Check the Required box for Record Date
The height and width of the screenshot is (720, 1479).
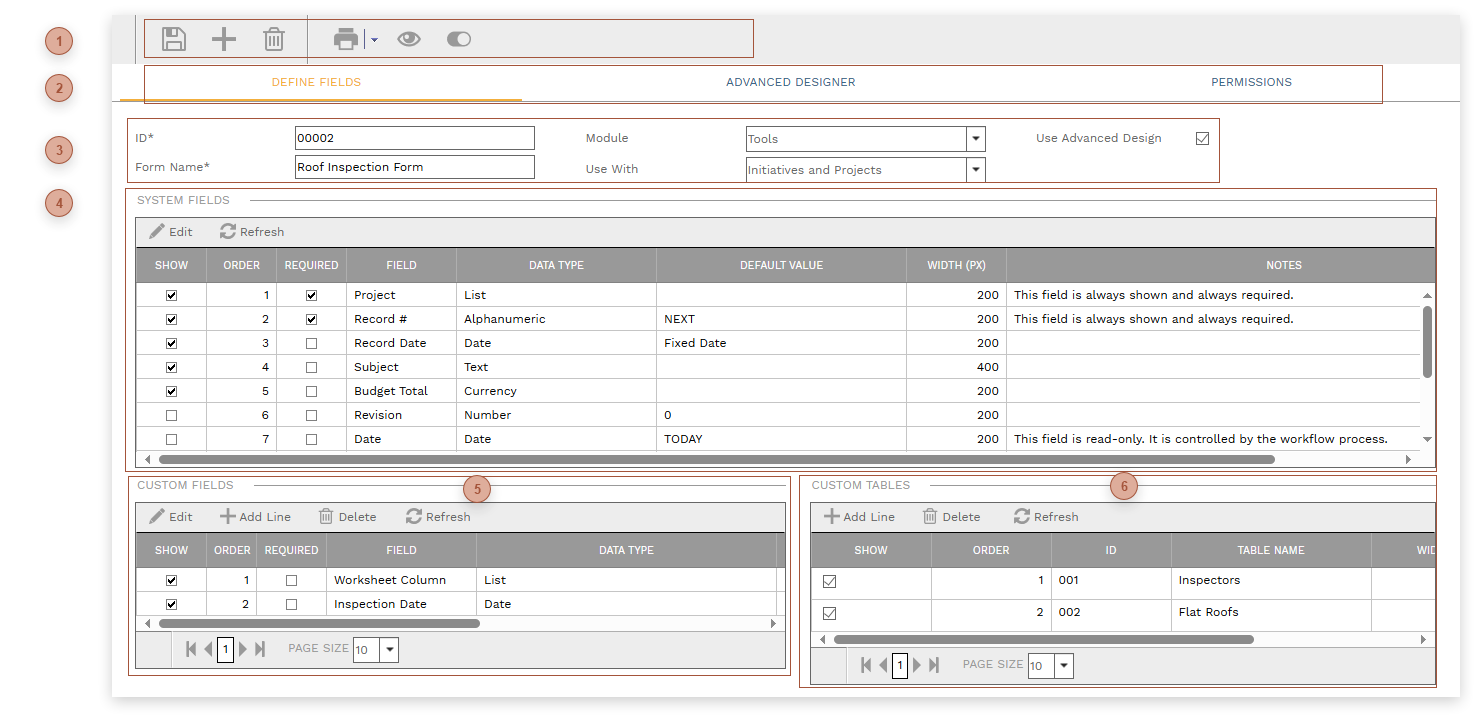pyautogui.click(x=311, y=342)
